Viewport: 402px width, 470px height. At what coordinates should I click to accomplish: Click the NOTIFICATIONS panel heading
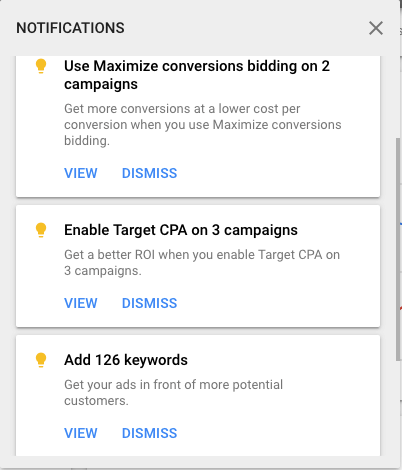(70, 28)
